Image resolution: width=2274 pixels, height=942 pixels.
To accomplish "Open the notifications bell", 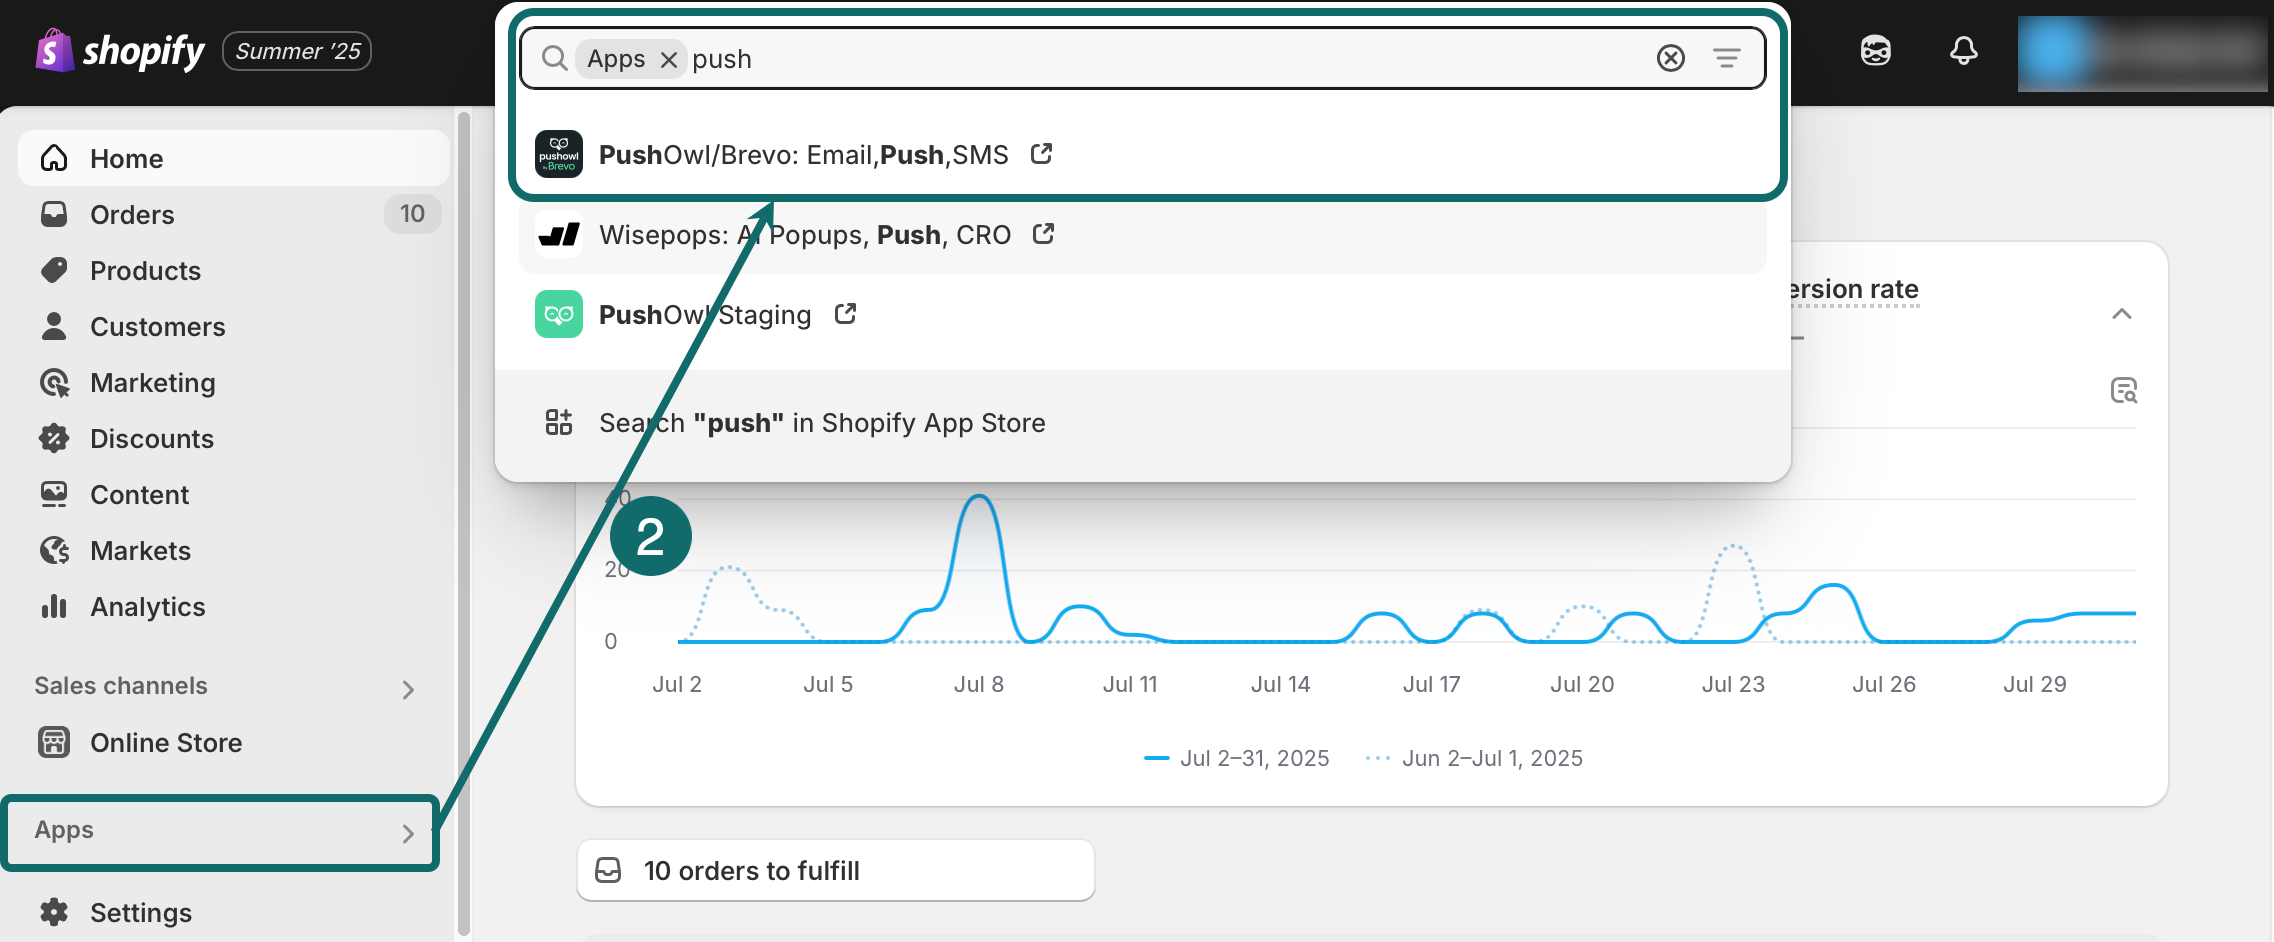I will 1962,50.
